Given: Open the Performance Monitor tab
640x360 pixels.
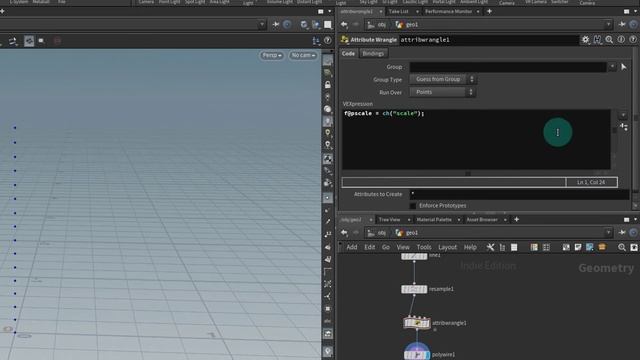Looking at the screenshot, I should [x=449, y=11].
